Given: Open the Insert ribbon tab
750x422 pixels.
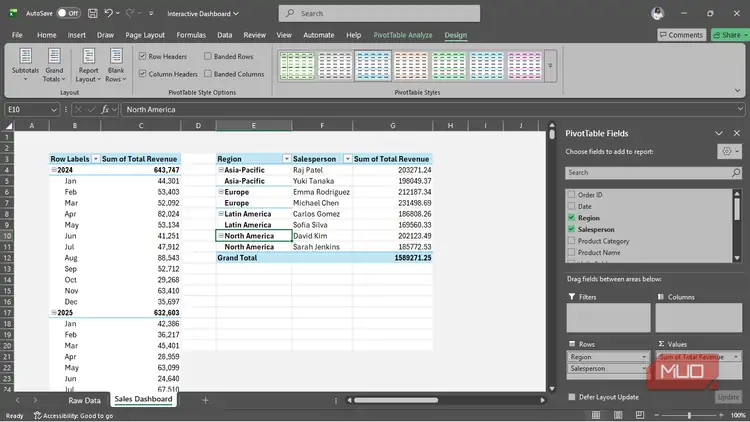Looking at the screenshot, I should click(77, 35).
